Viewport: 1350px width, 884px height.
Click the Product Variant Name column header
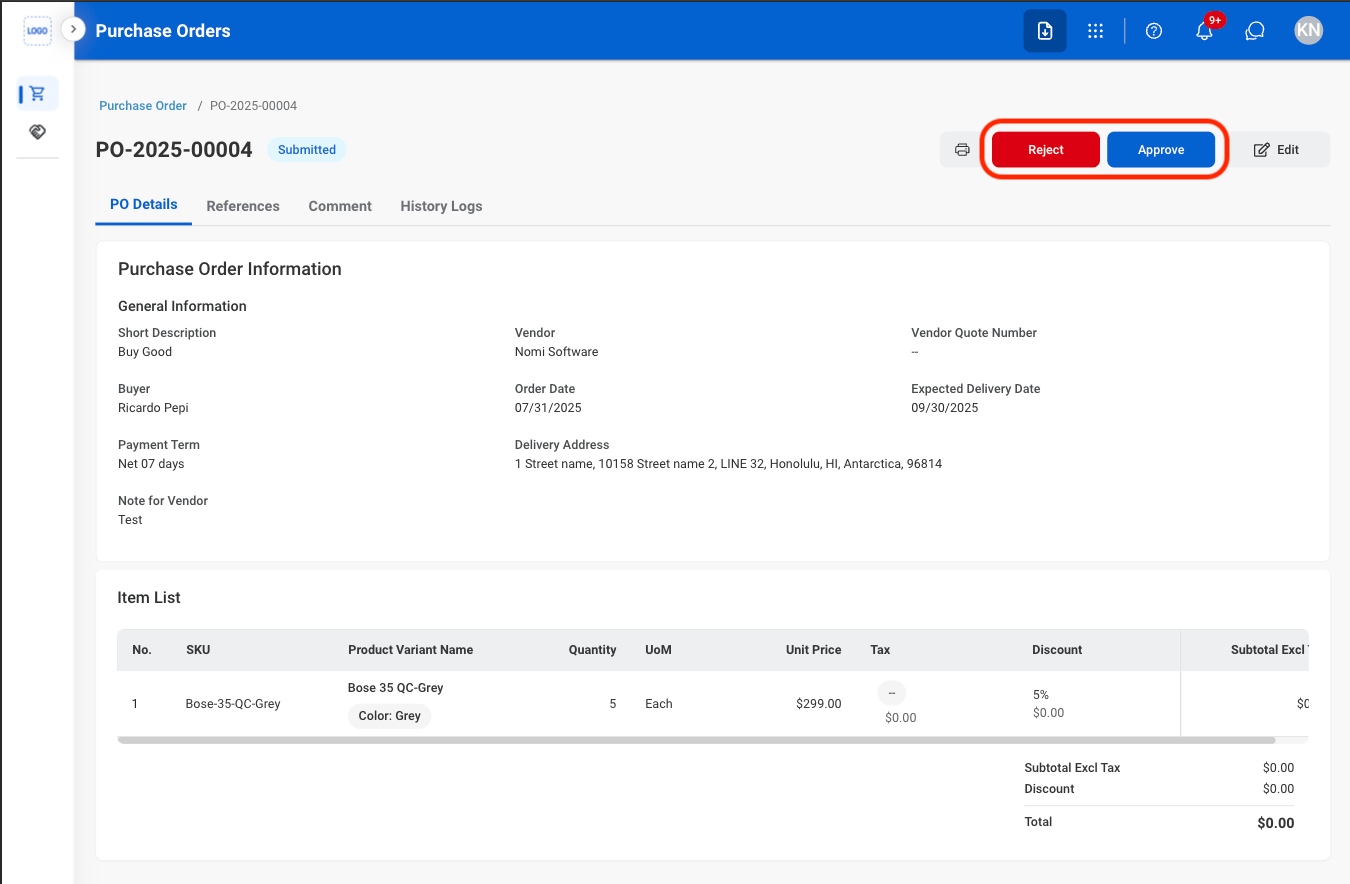(x=411, y=650)
